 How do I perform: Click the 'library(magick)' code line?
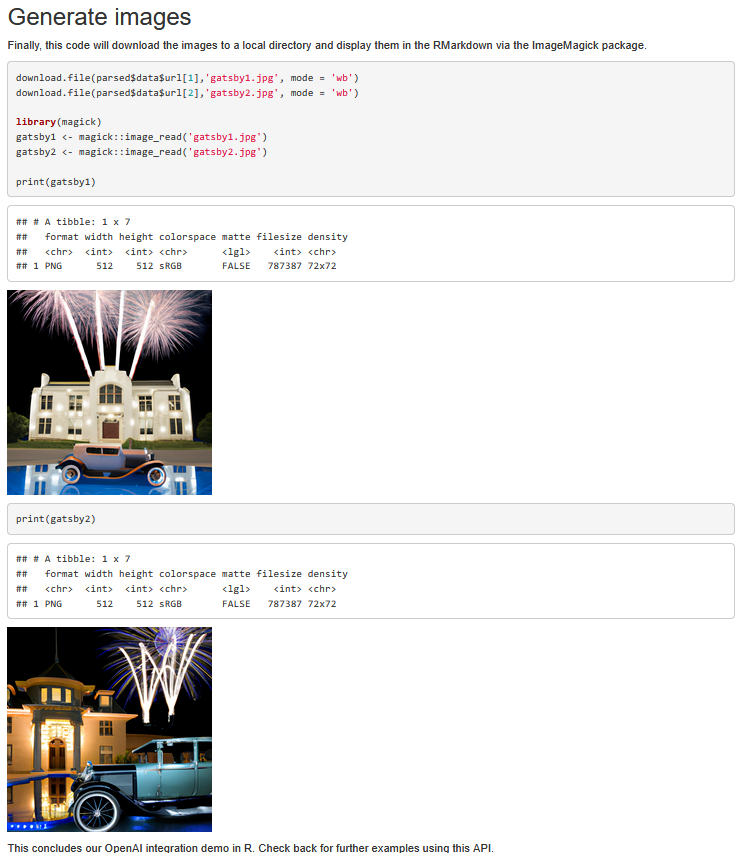58,122
